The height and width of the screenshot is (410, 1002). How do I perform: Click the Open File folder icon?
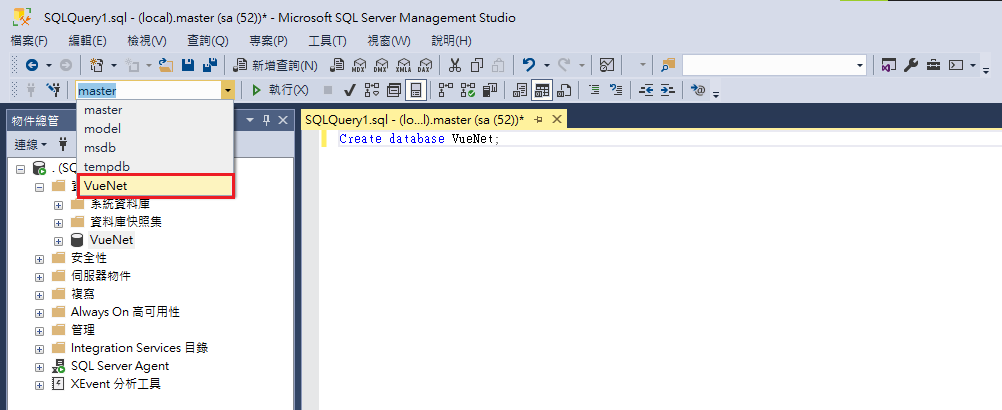point(166,65)
